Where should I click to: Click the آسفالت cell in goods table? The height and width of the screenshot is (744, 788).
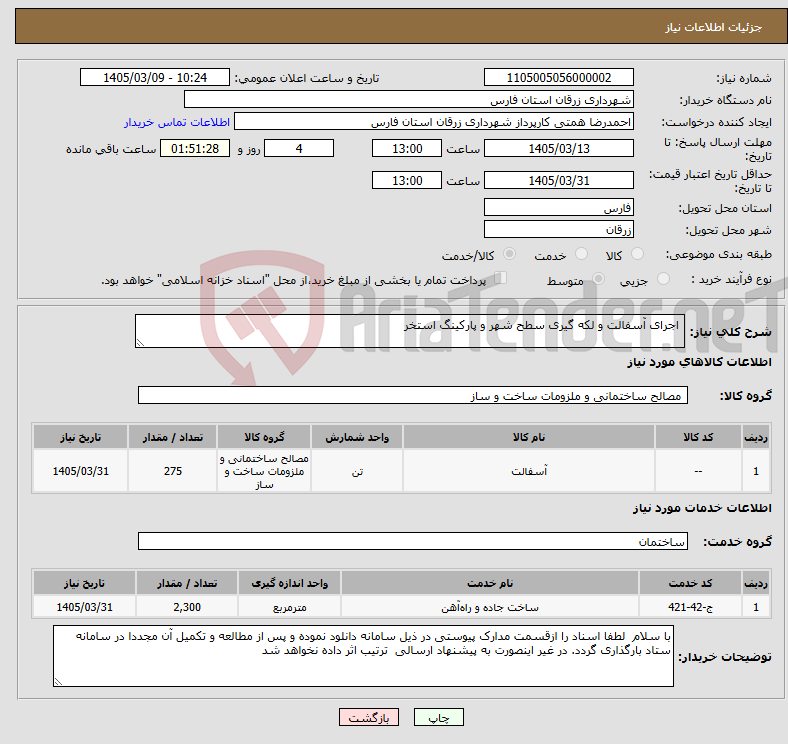(529, 471)
